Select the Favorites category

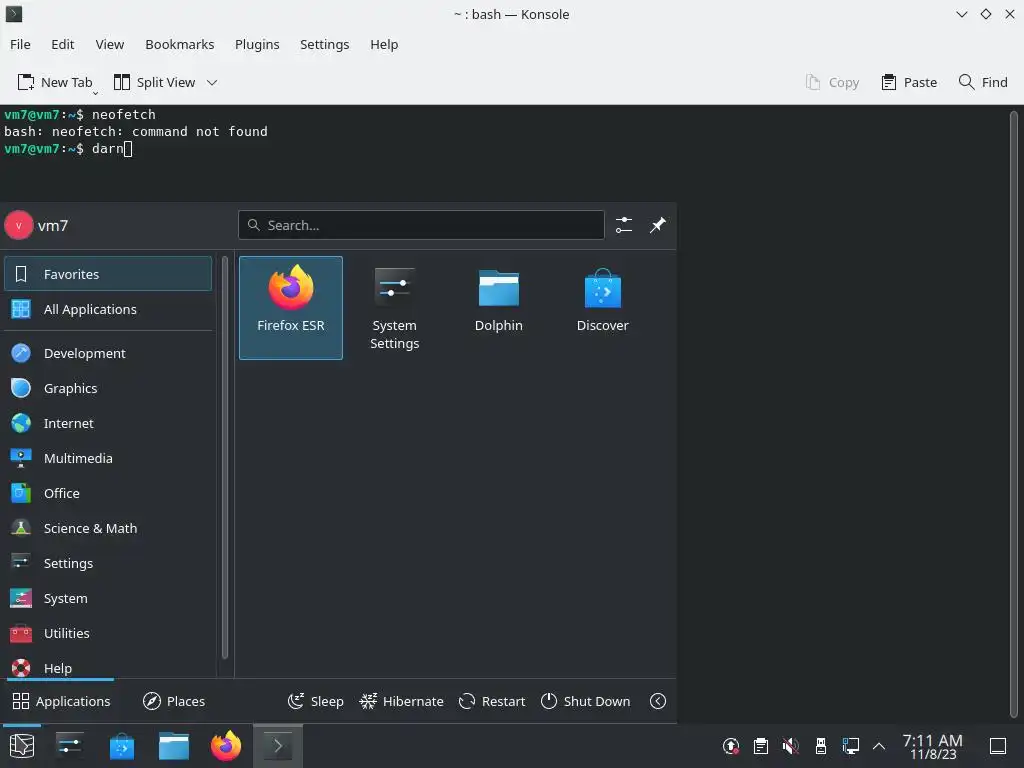[108, 274]
